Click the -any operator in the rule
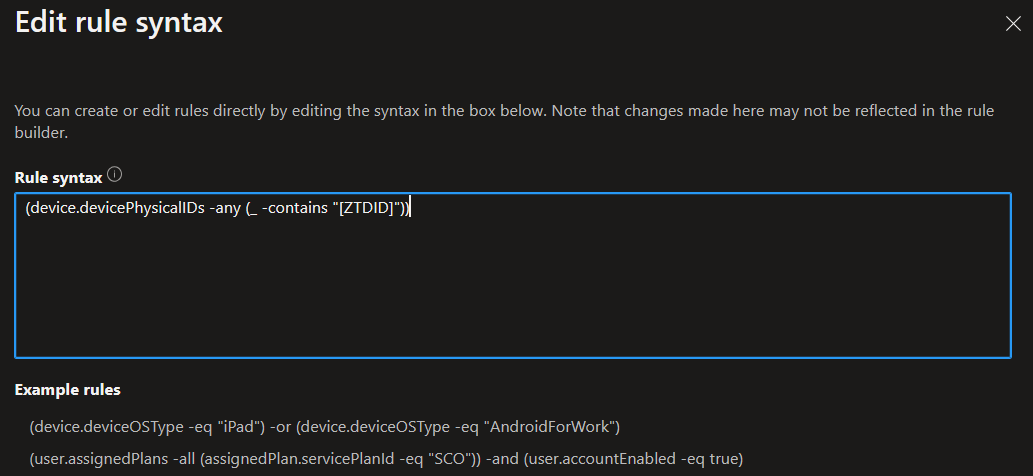1033x476 pixels. [221, 209]
